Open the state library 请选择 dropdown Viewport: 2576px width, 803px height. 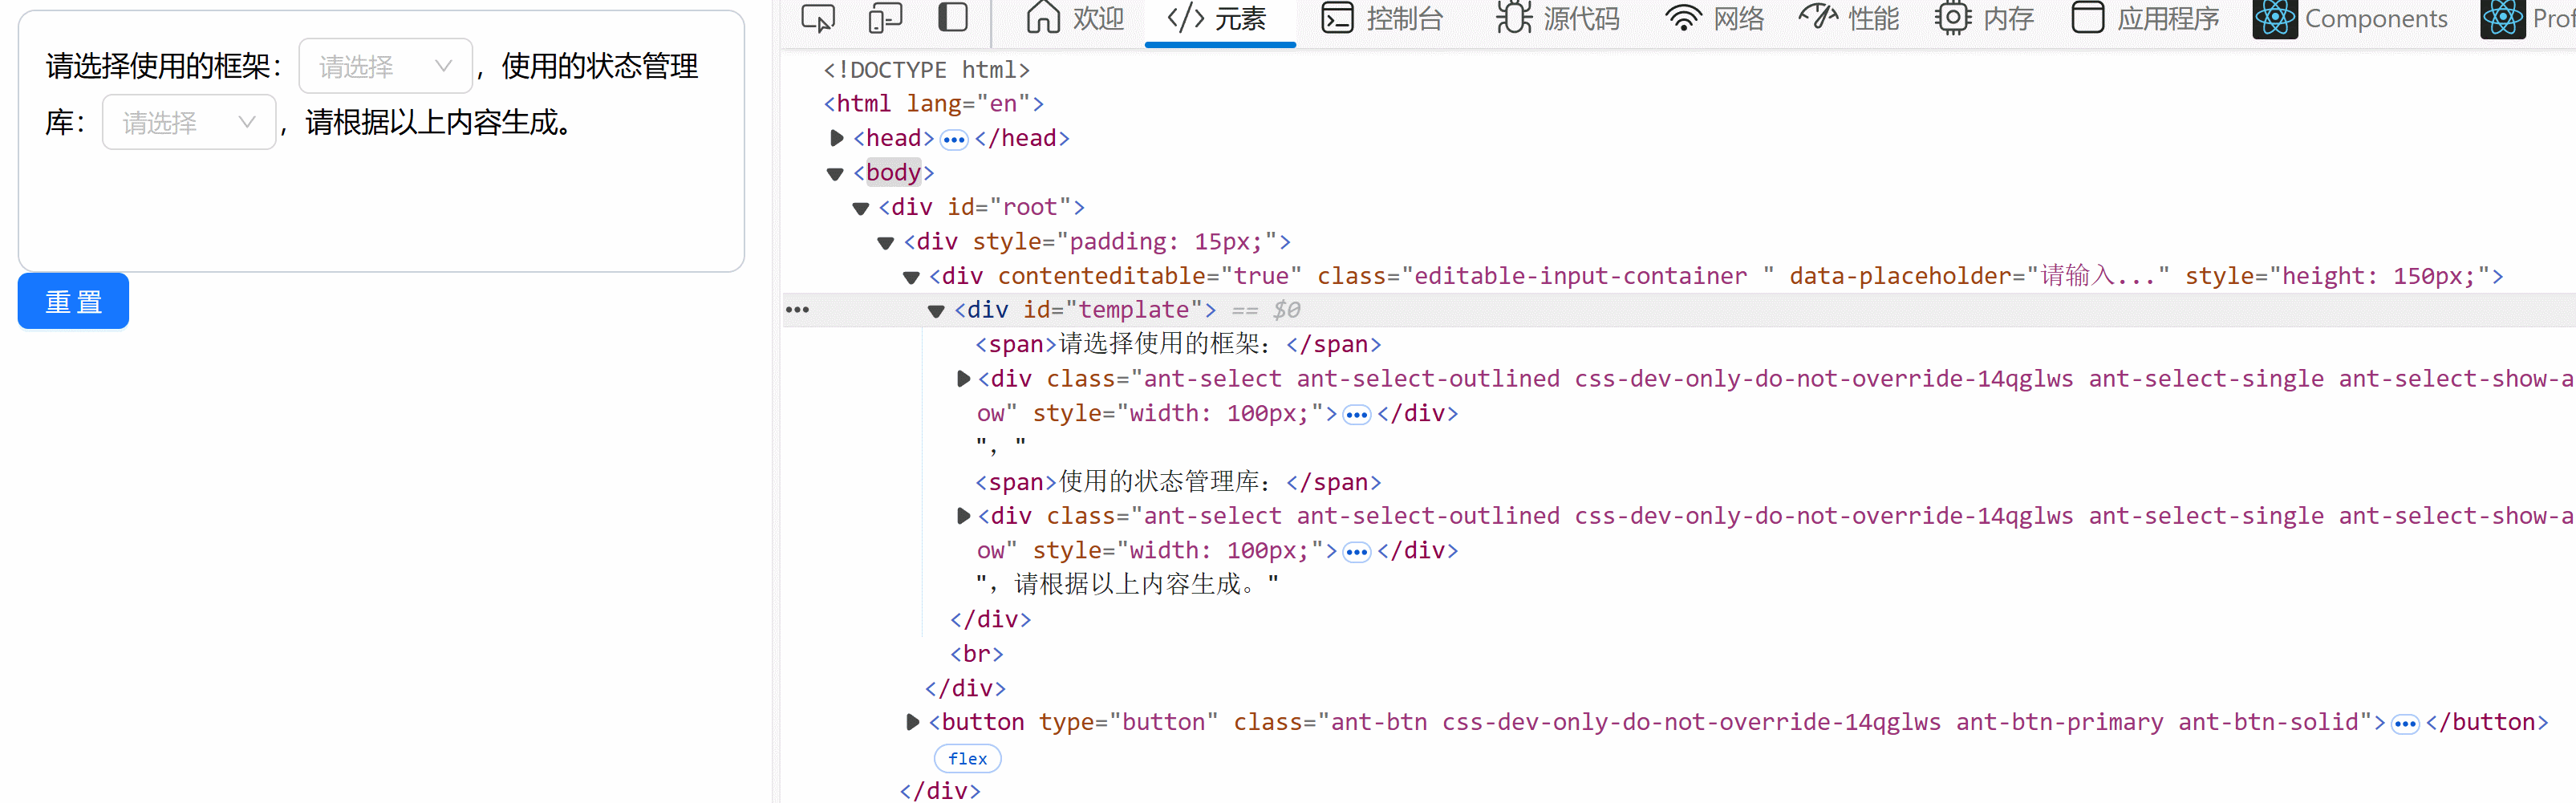coord(188,122)
